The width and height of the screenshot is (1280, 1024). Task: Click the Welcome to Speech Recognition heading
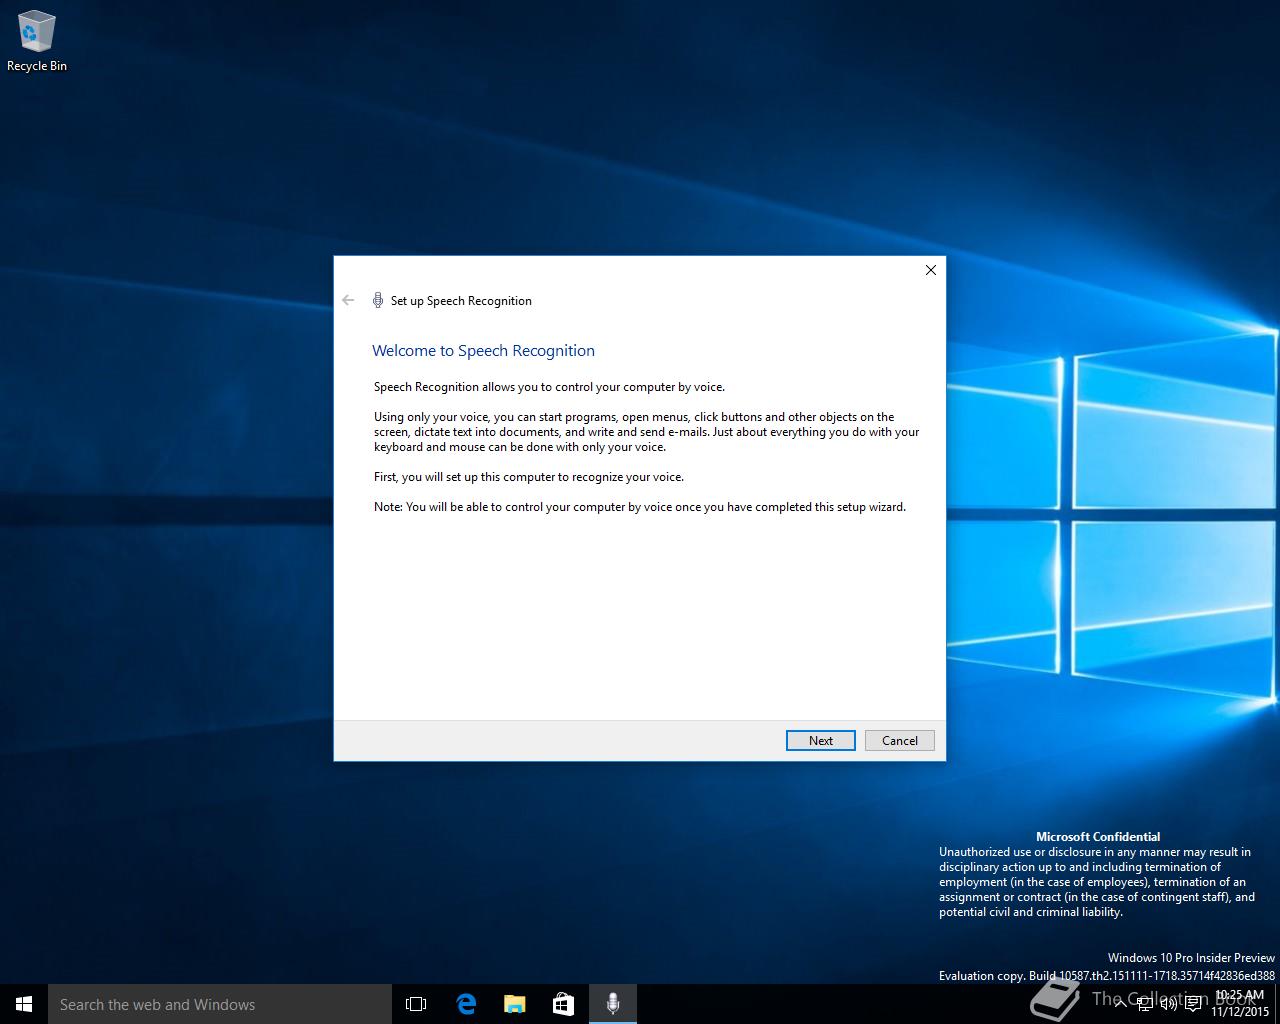[483, 351]
